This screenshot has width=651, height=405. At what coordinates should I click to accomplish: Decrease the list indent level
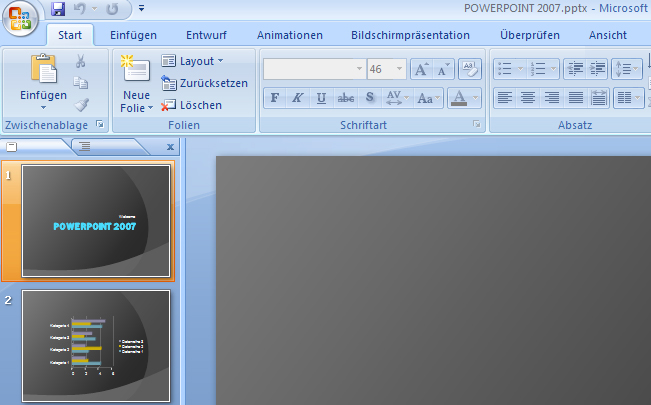pos(575,69)
